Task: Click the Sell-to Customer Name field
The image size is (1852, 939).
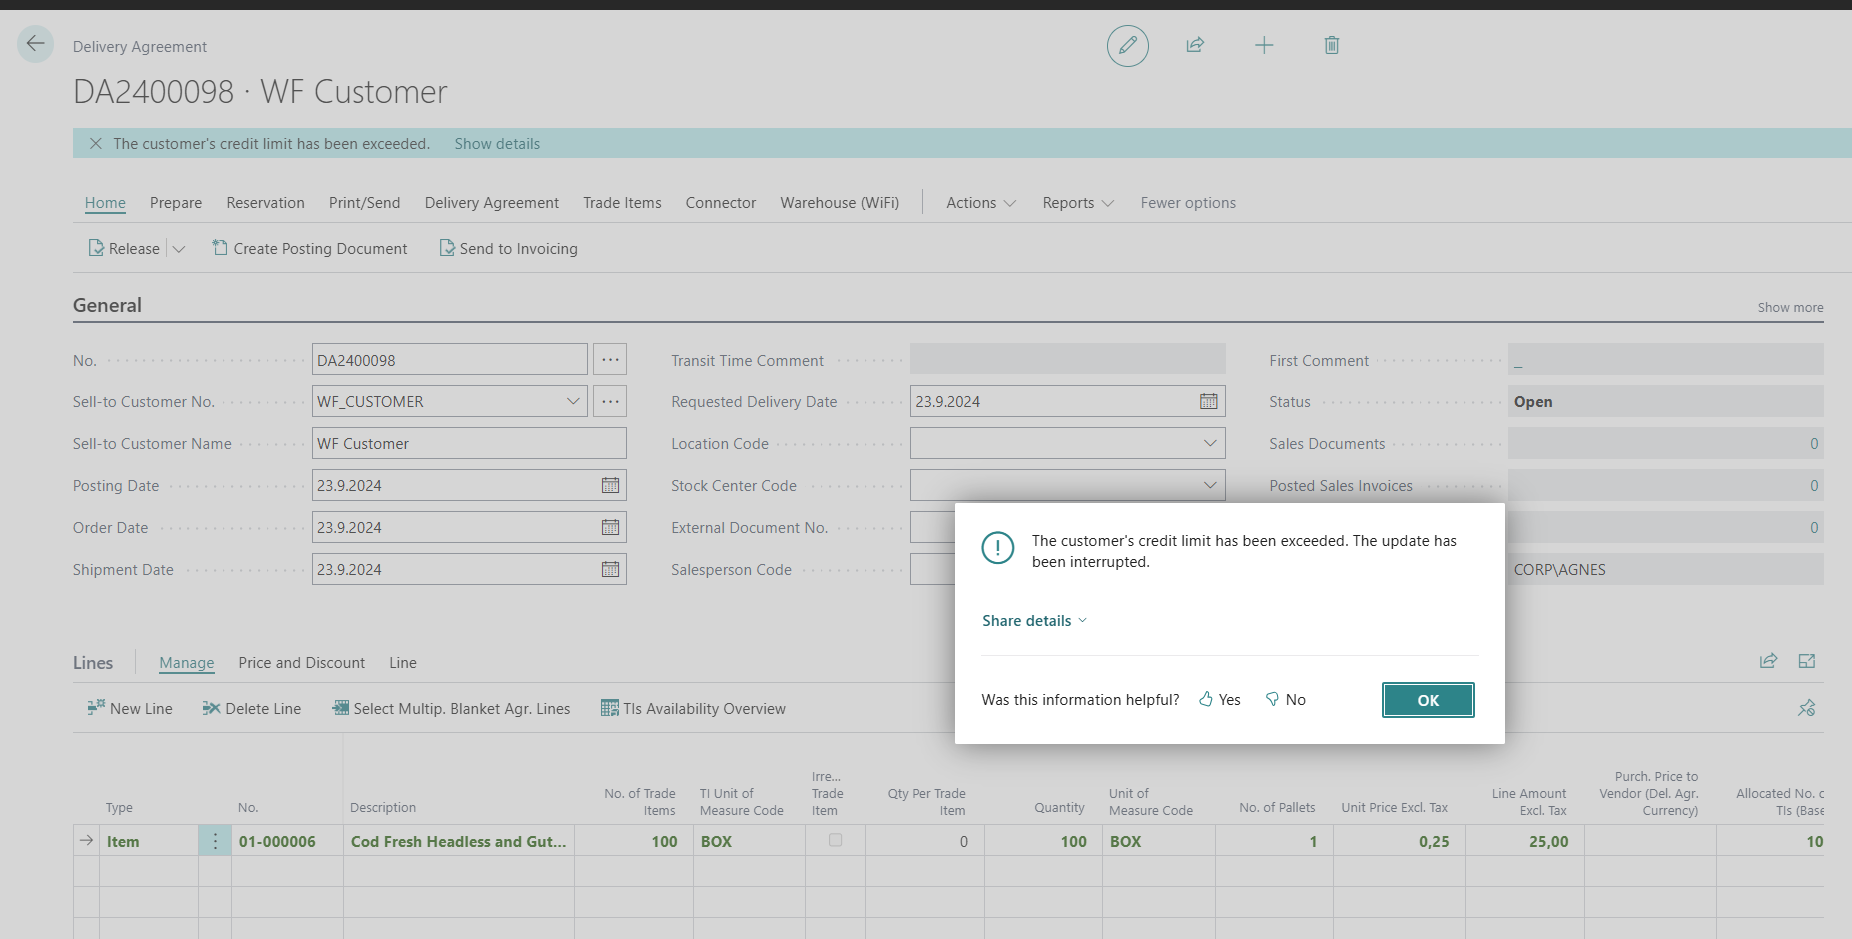Action: 468,444
